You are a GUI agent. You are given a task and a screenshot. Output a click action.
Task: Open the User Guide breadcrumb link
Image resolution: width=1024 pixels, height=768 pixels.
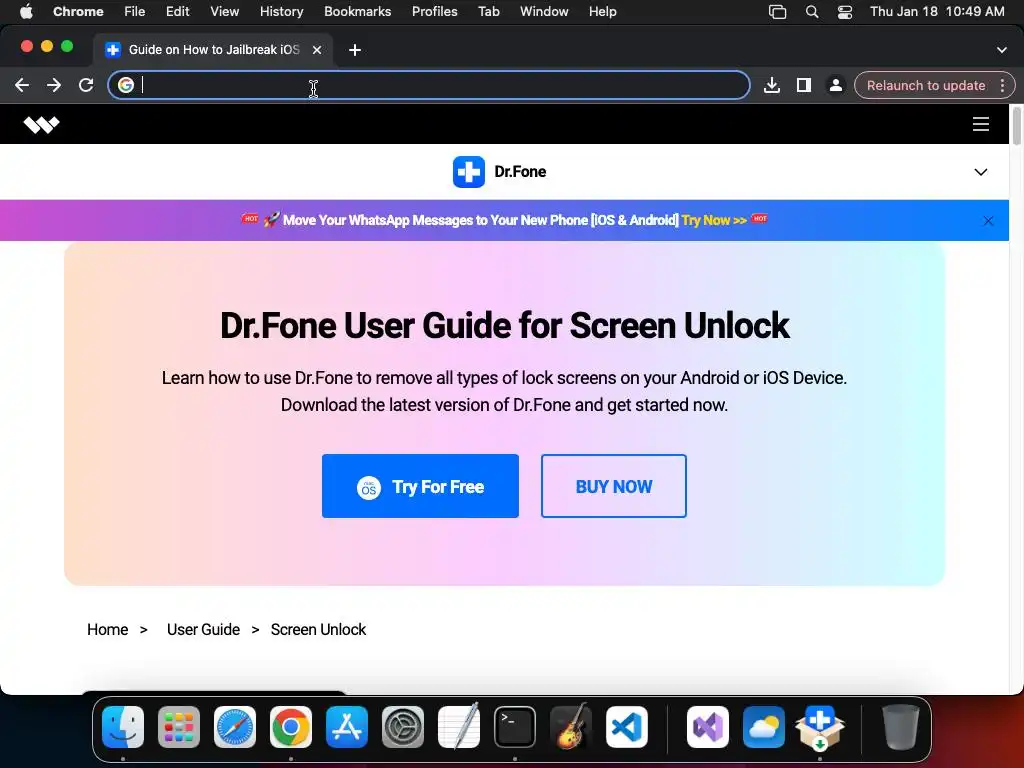click(203, 630)
